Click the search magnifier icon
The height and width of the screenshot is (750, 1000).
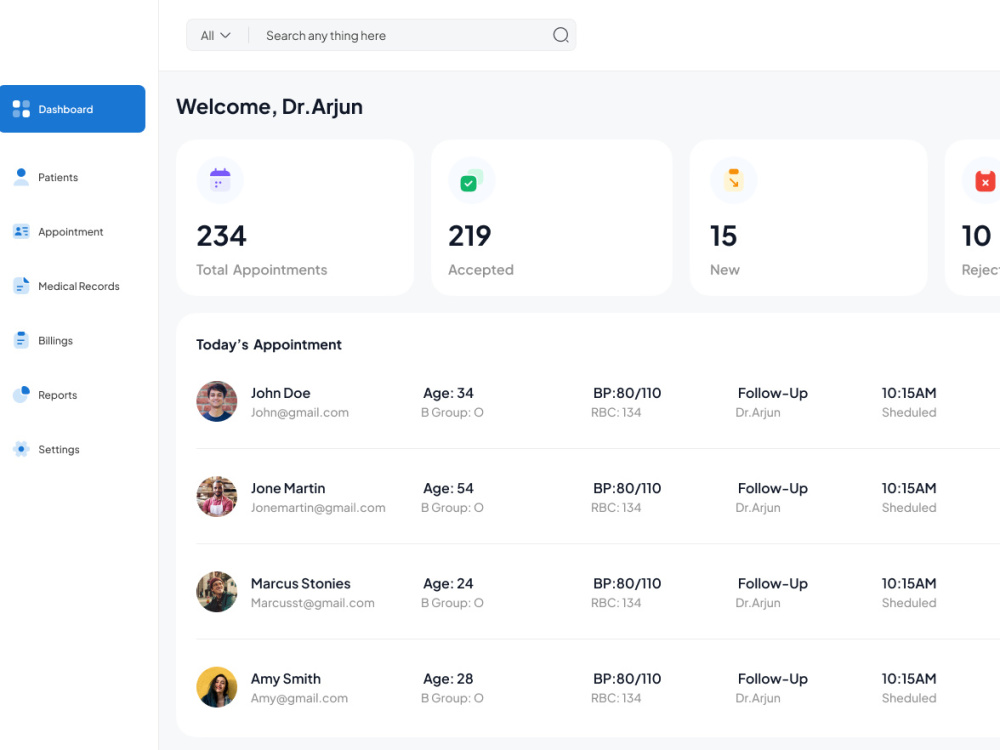point(561,35)
